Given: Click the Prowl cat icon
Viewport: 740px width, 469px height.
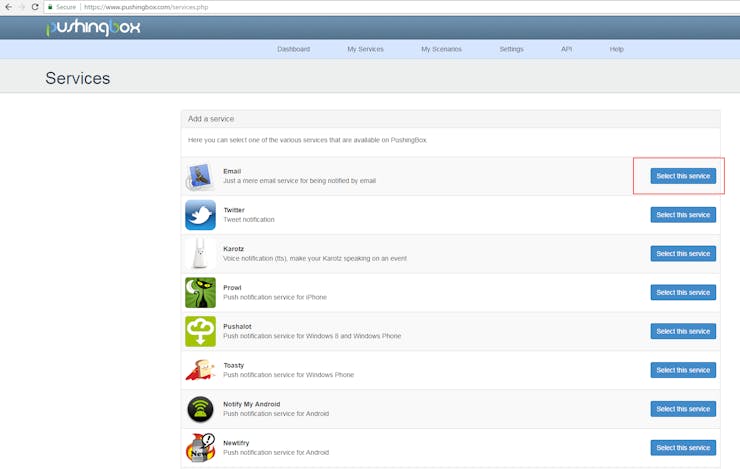Looking at the screenshot, I should click(x=200, y=293).
